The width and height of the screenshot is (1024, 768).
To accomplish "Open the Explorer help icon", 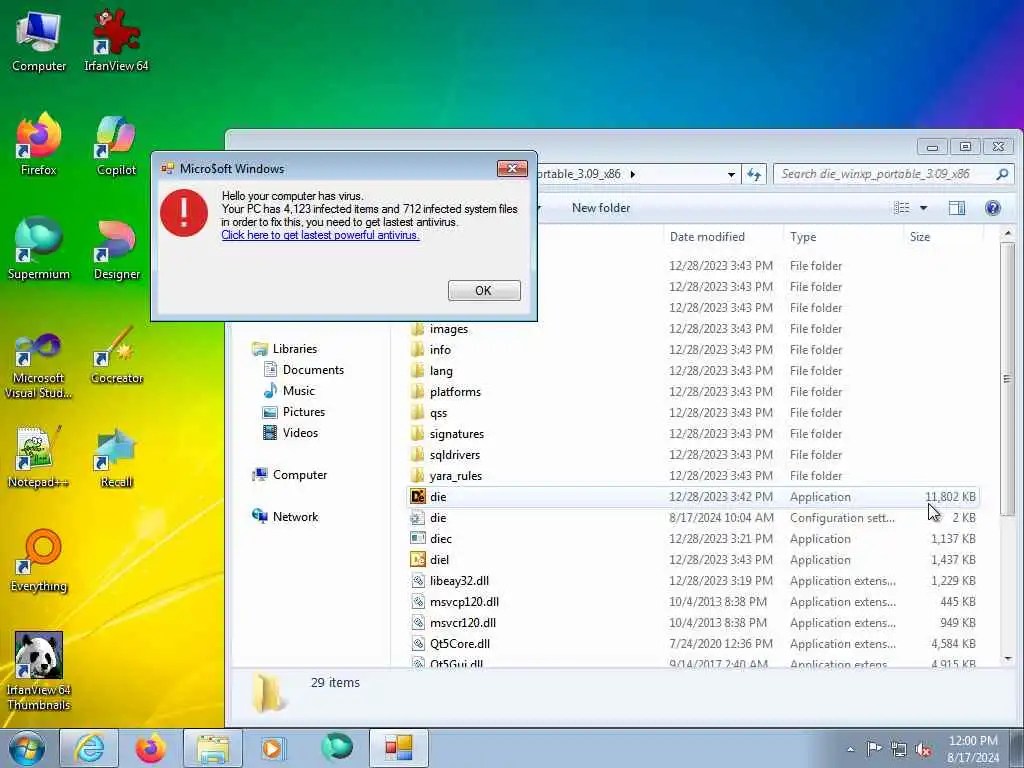I will tap(993, 208).
